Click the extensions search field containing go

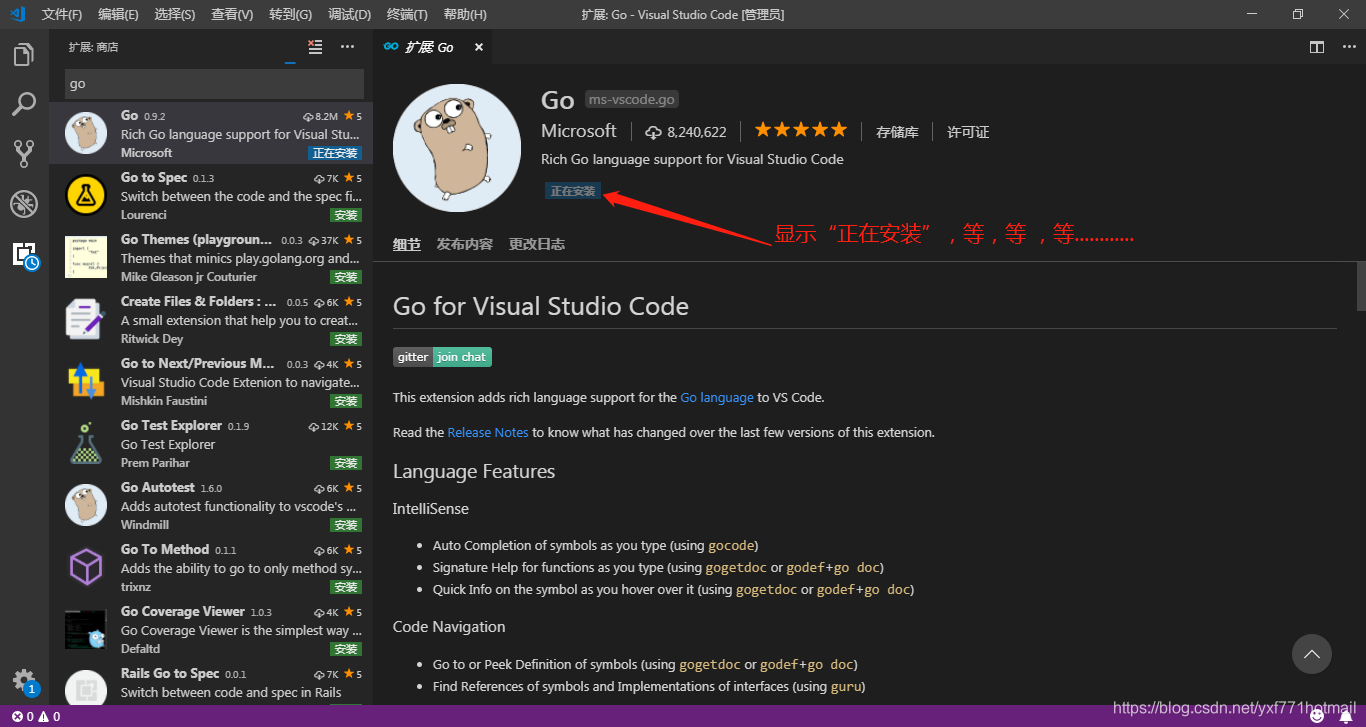(214, 84)
